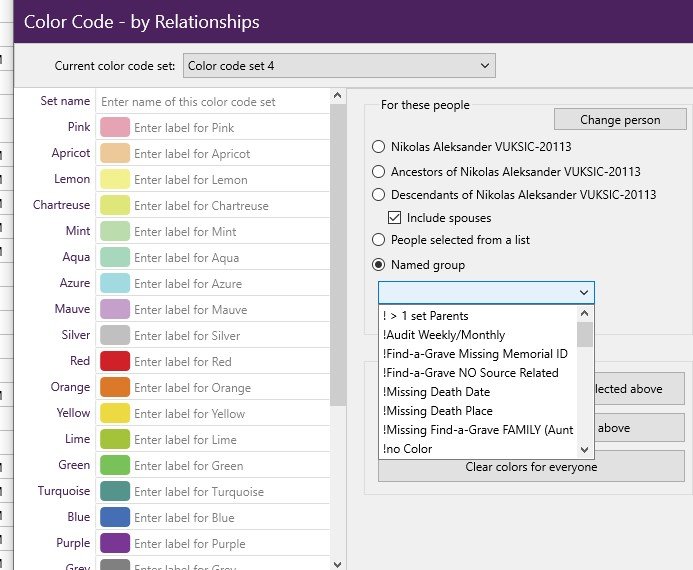Focus the Enter label for Turquoise field
The image size is (693, 570).
pos(231,491)
